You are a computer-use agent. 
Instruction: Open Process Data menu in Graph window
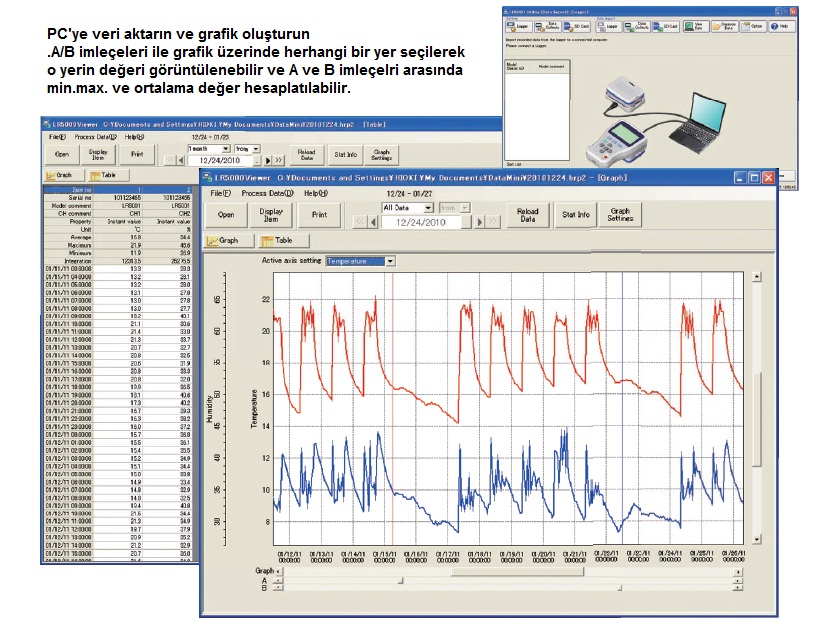267,192
